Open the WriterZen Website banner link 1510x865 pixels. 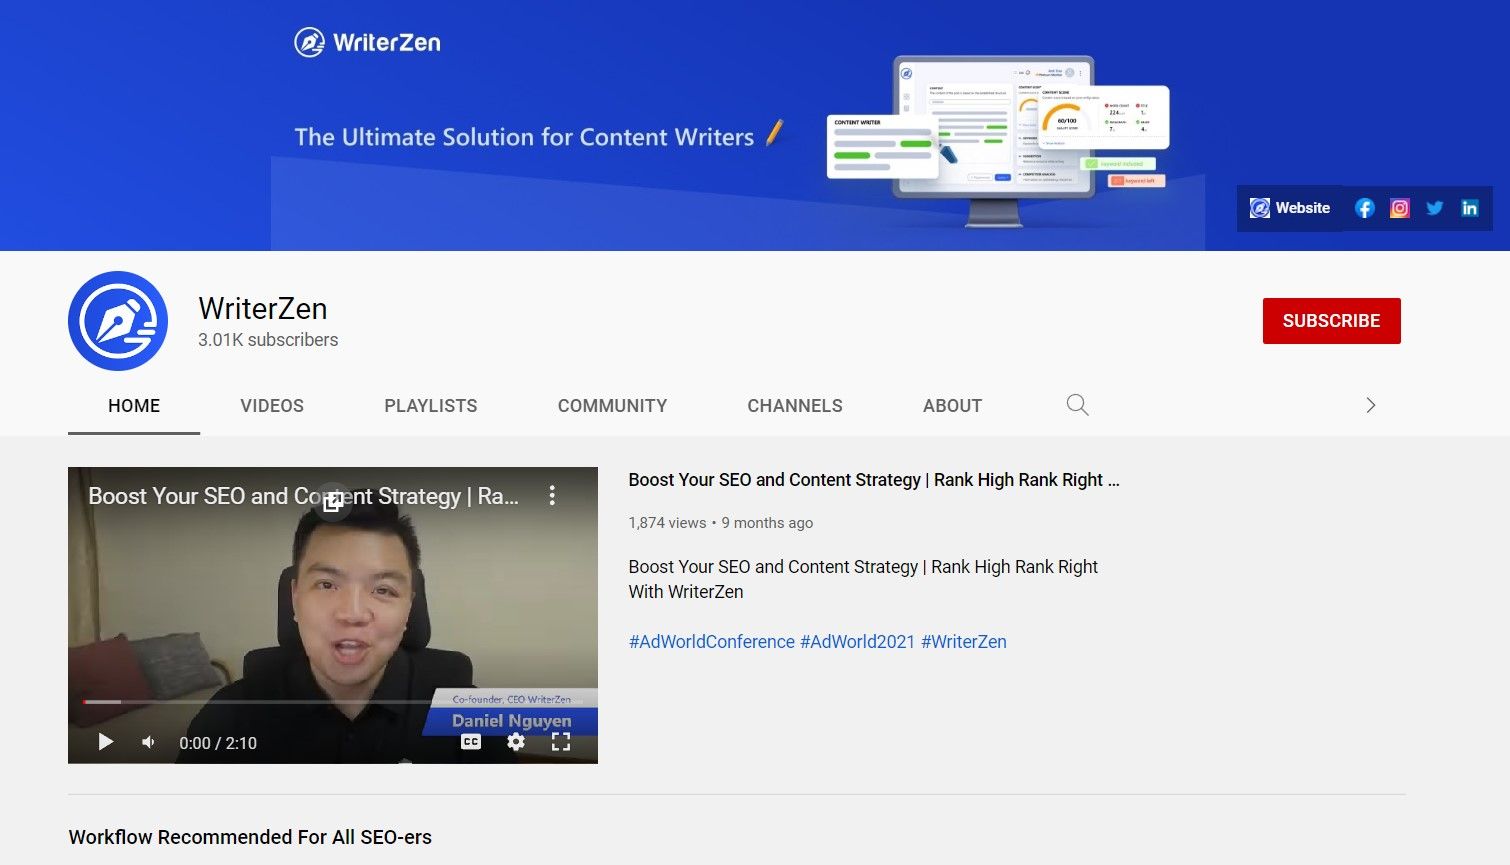pyautogui.click(x=1289, y=208)
